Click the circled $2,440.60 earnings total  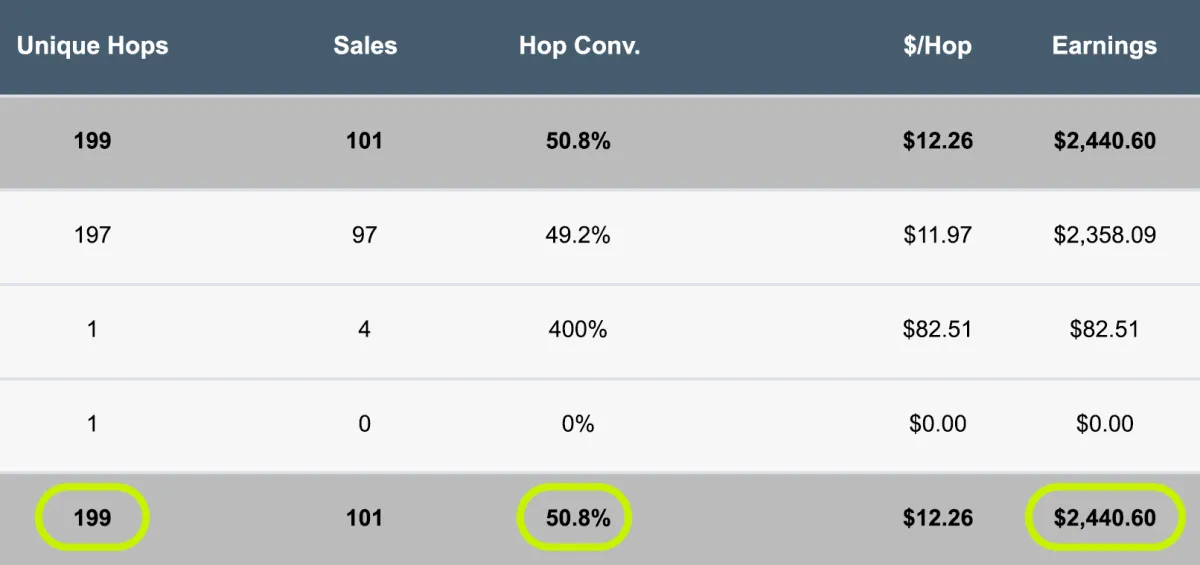(1104, 518)
